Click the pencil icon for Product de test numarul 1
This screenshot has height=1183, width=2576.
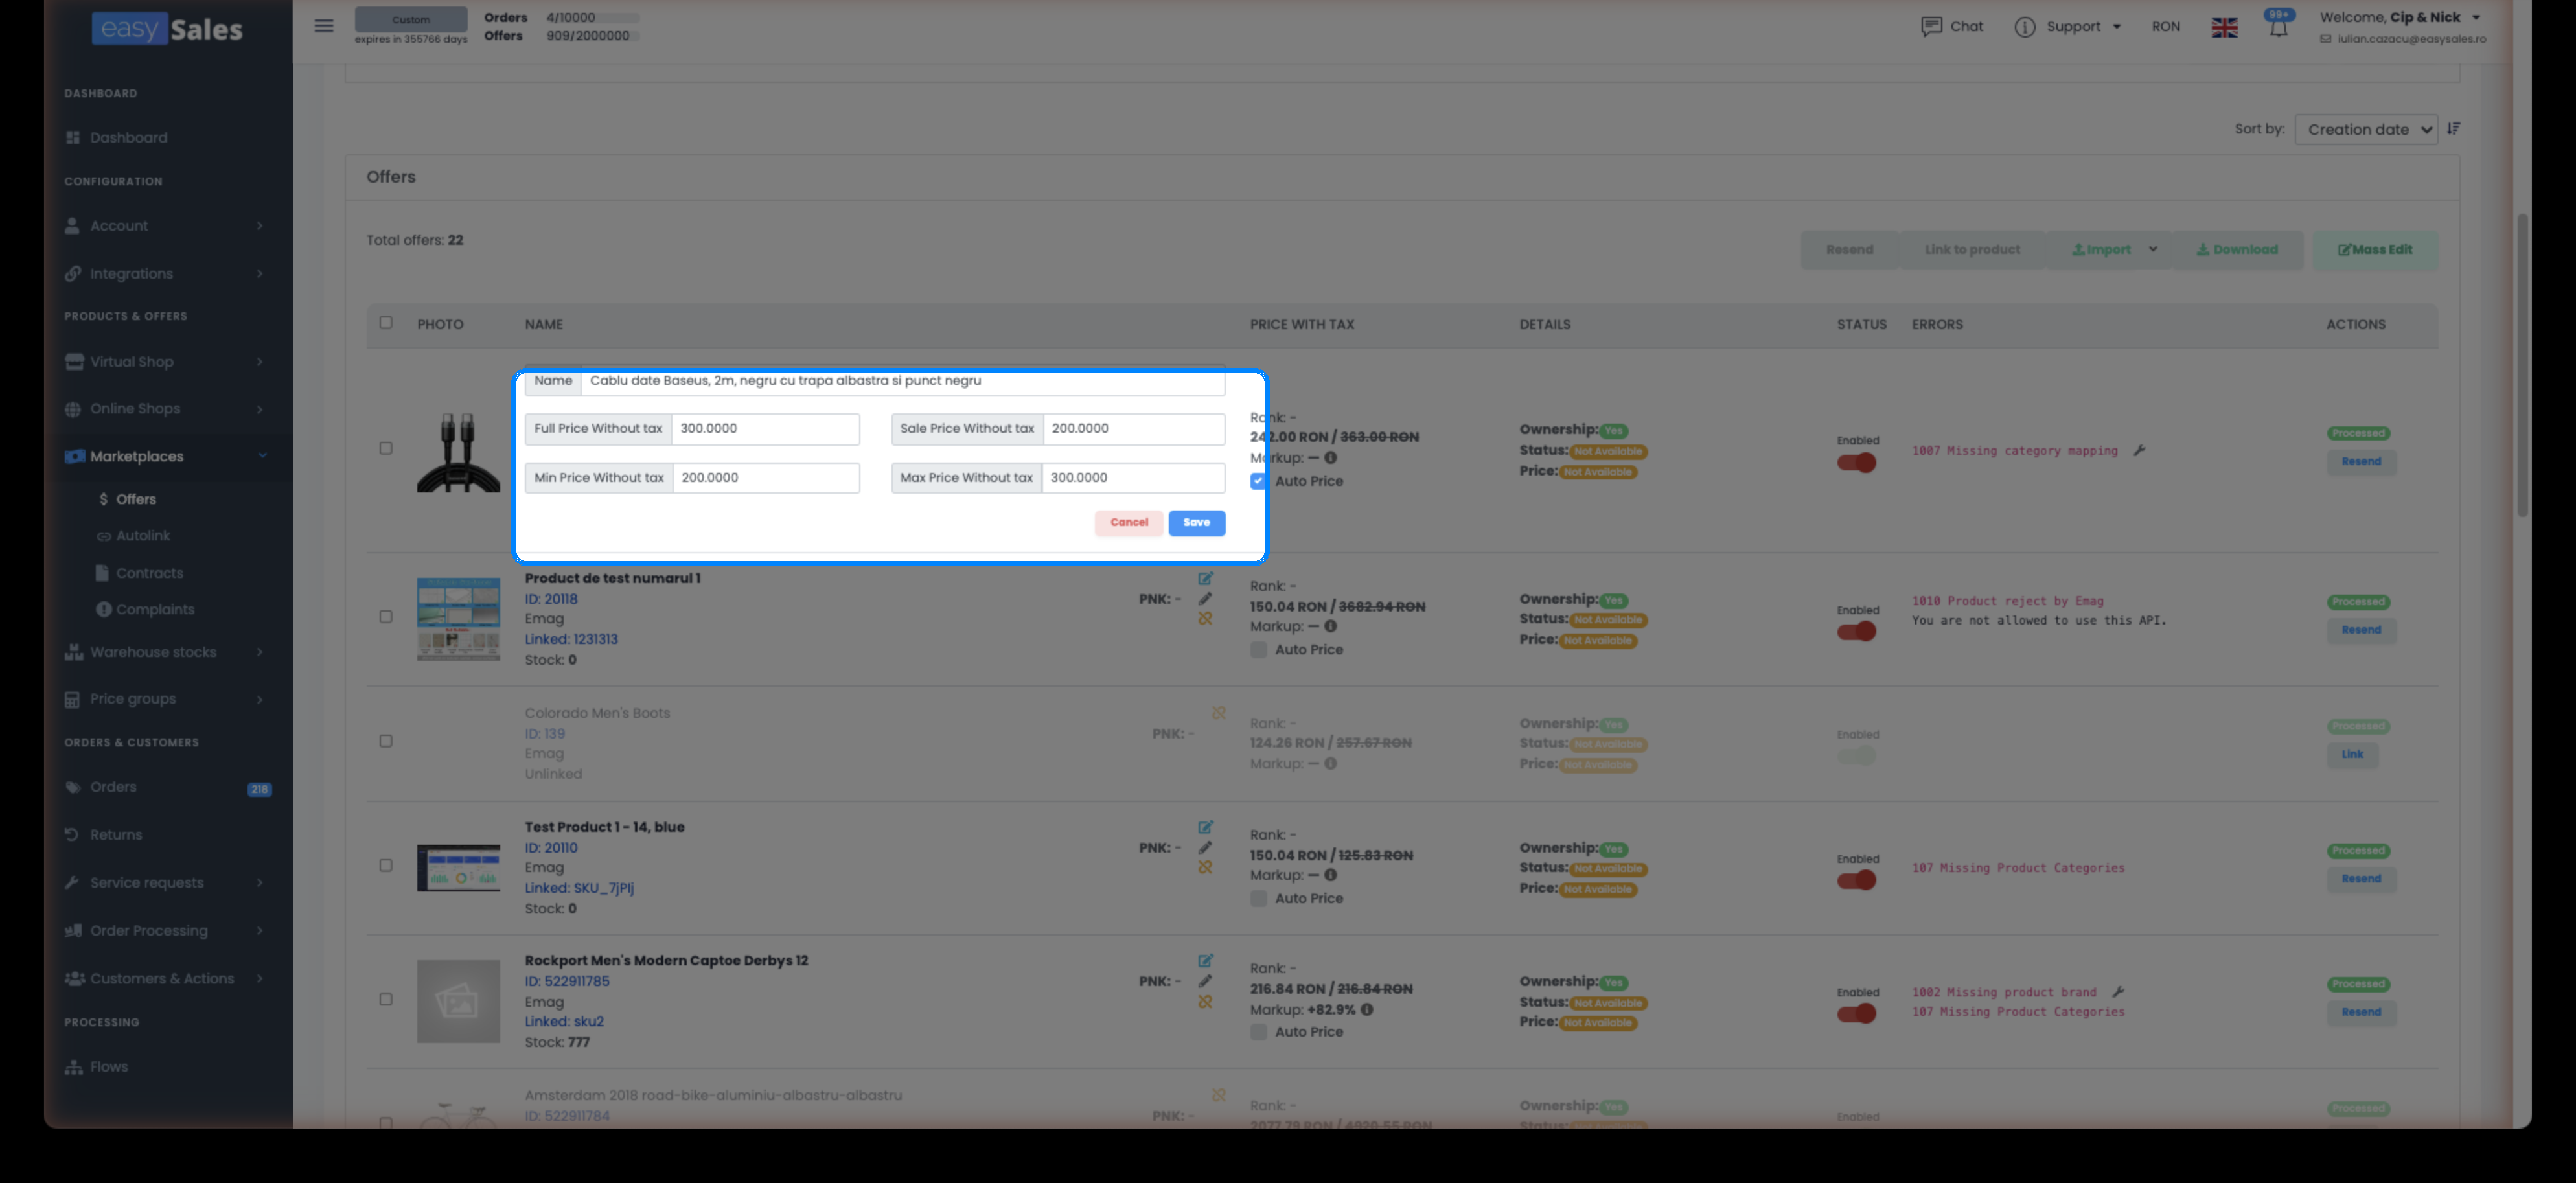(1205, 599)
